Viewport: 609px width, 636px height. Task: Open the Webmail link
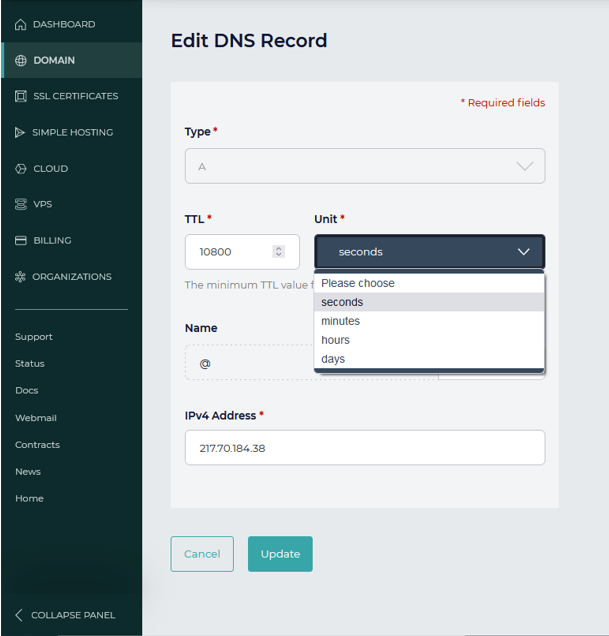[x=36, y=418]
